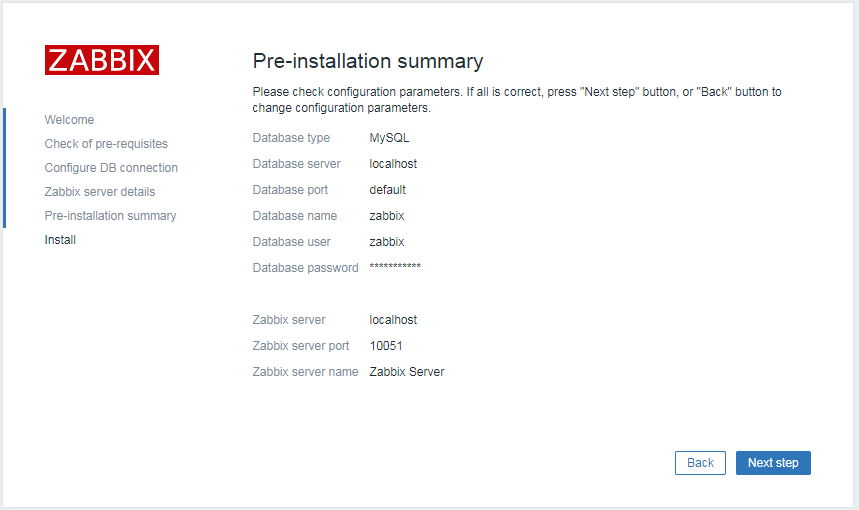Click the Pre-installation summary heading
Screen dimensions: 859x510
[x=368, y=61]
